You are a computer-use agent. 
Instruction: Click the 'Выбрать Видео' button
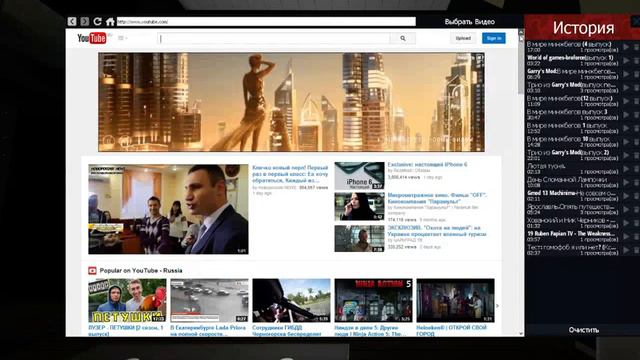(469, 22)
